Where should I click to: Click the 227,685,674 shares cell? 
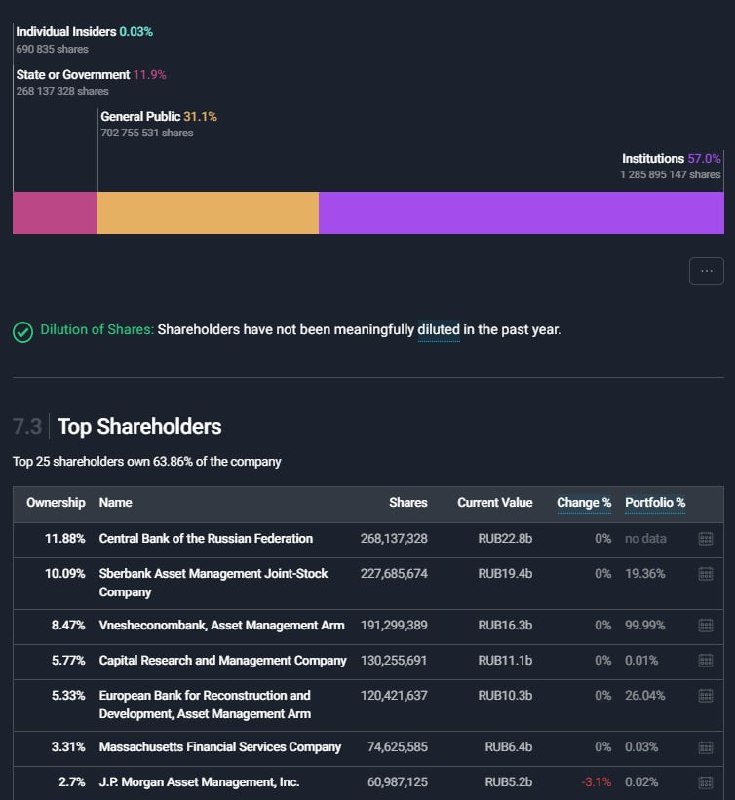tap(394, 574)
